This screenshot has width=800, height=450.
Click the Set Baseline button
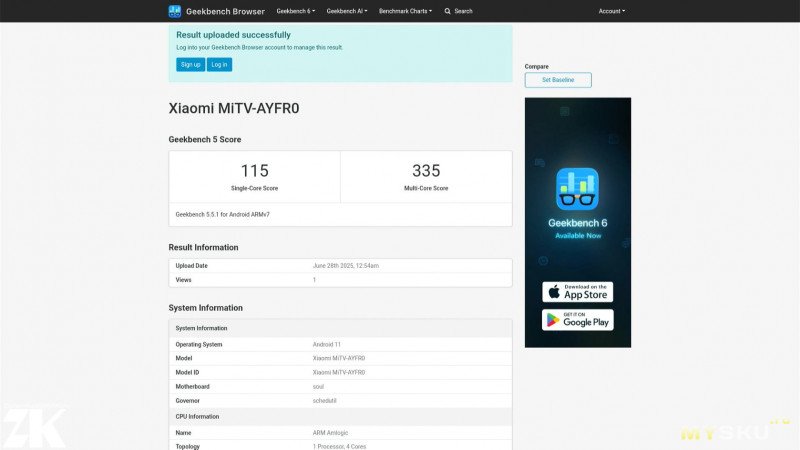point(558,80)
